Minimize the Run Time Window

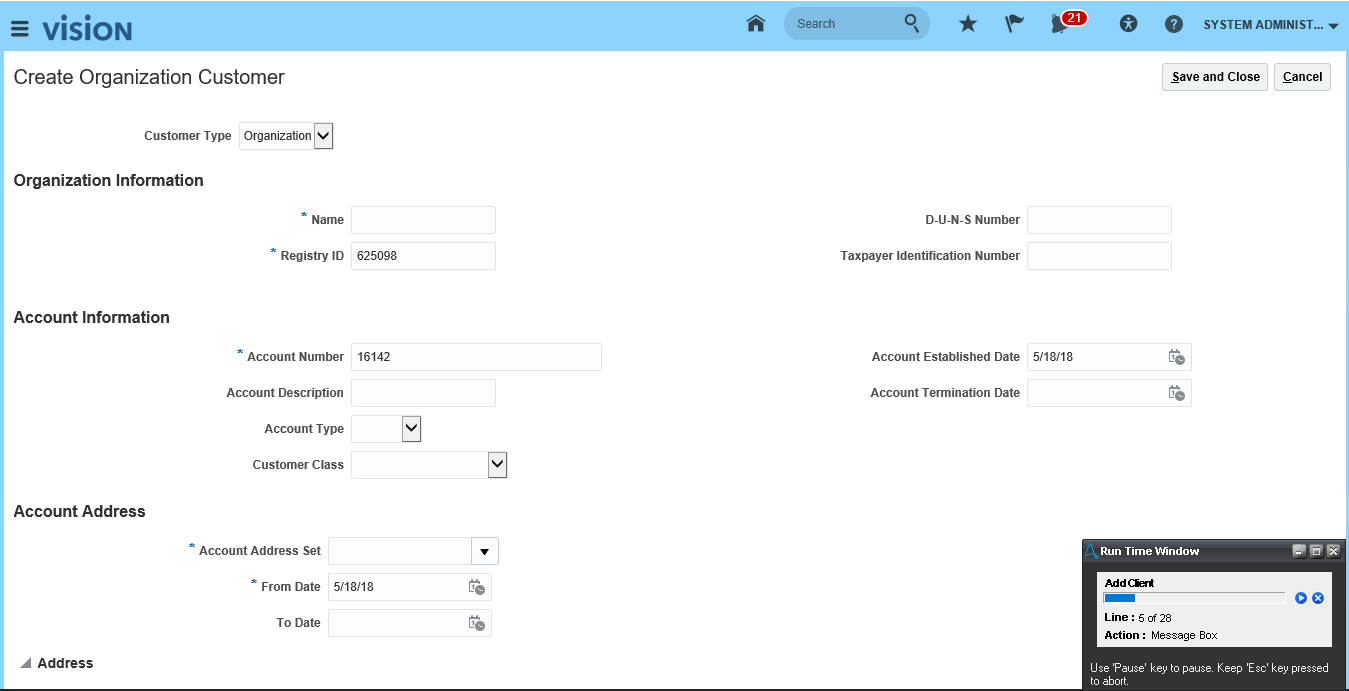click(1299, 551)
